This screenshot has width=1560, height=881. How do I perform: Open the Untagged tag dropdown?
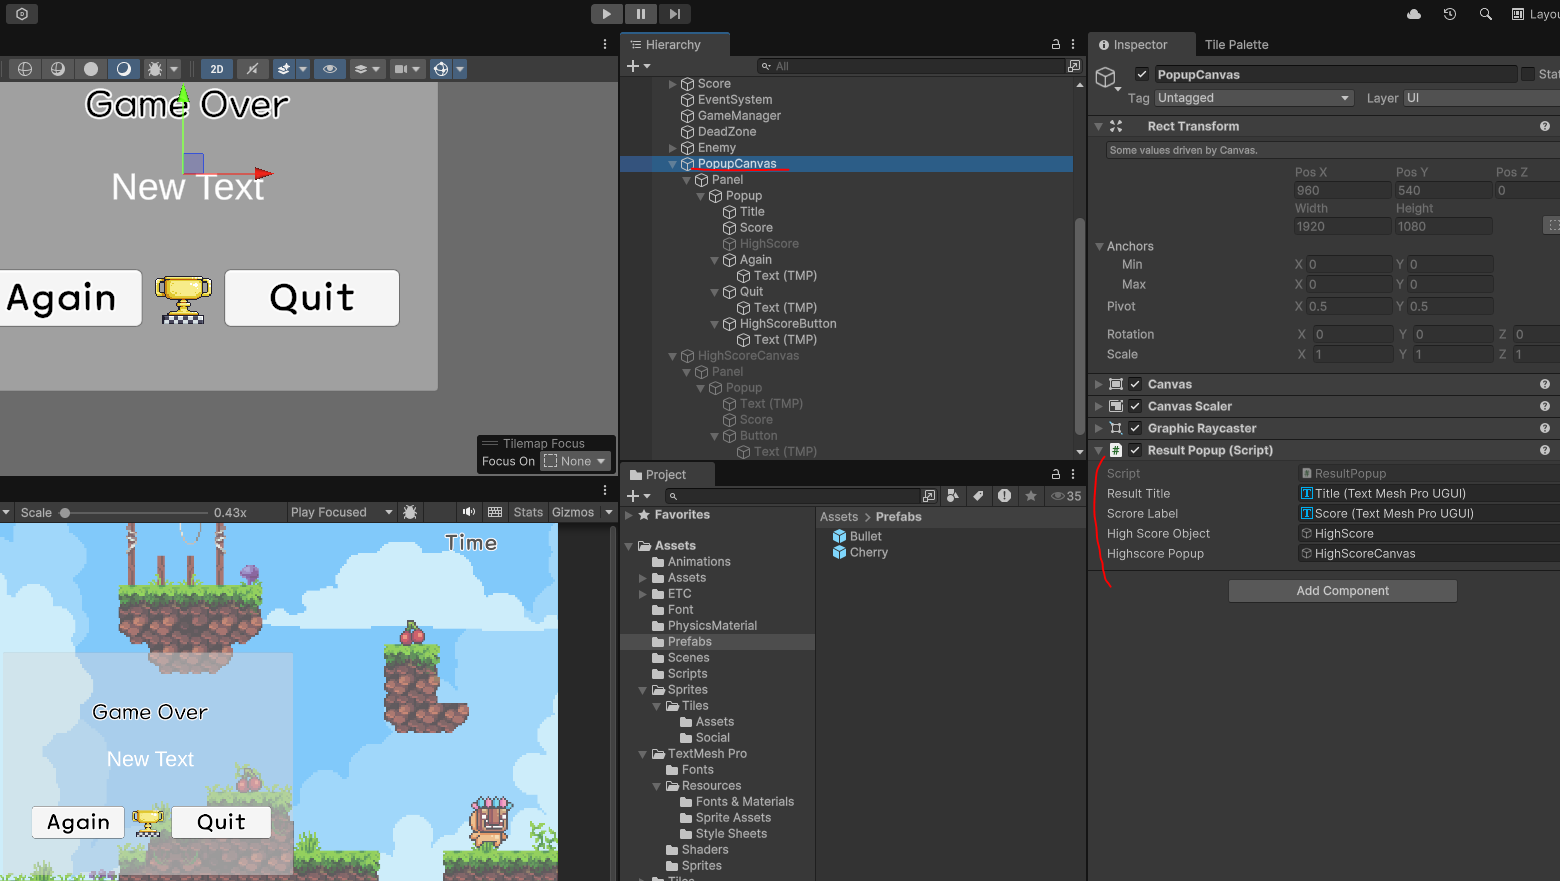point(1254,98)
